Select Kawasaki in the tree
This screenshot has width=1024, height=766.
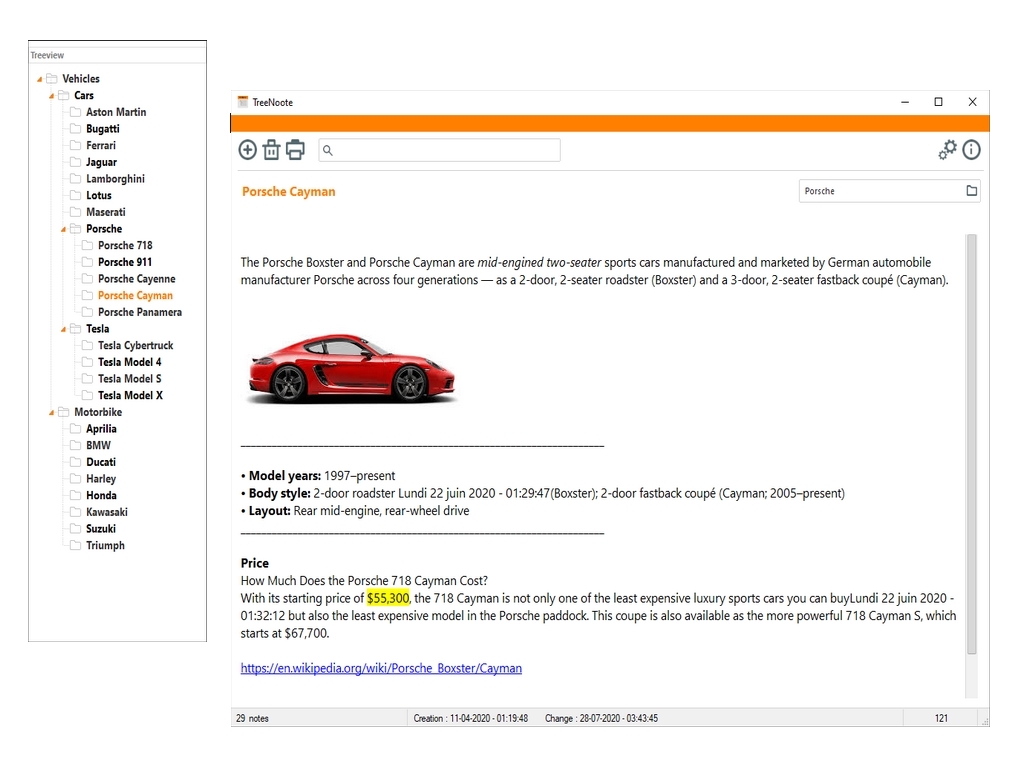(106, 512)
